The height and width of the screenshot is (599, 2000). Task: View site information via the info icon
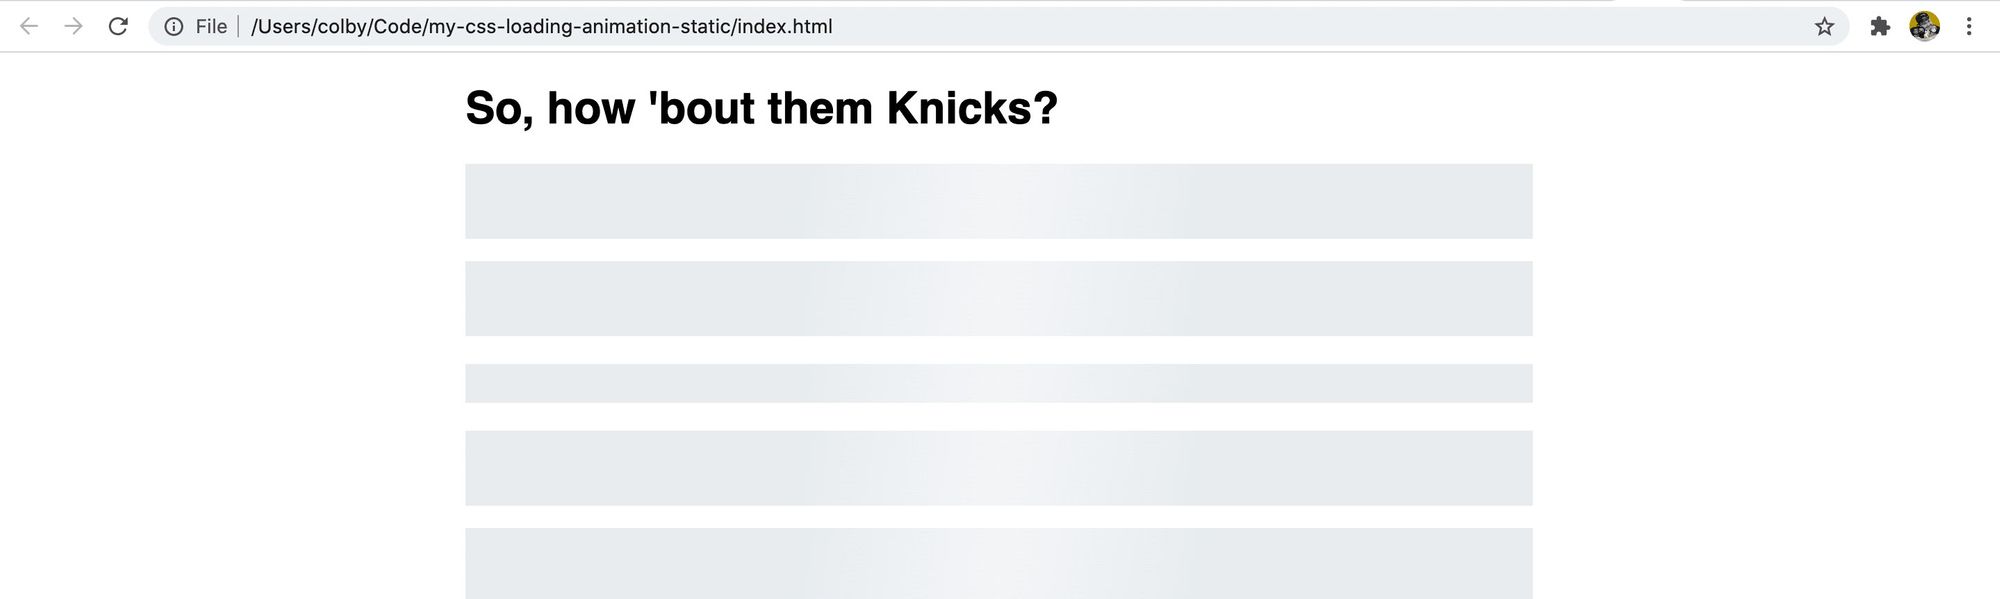pyautogui.click(x=174, y=27)
